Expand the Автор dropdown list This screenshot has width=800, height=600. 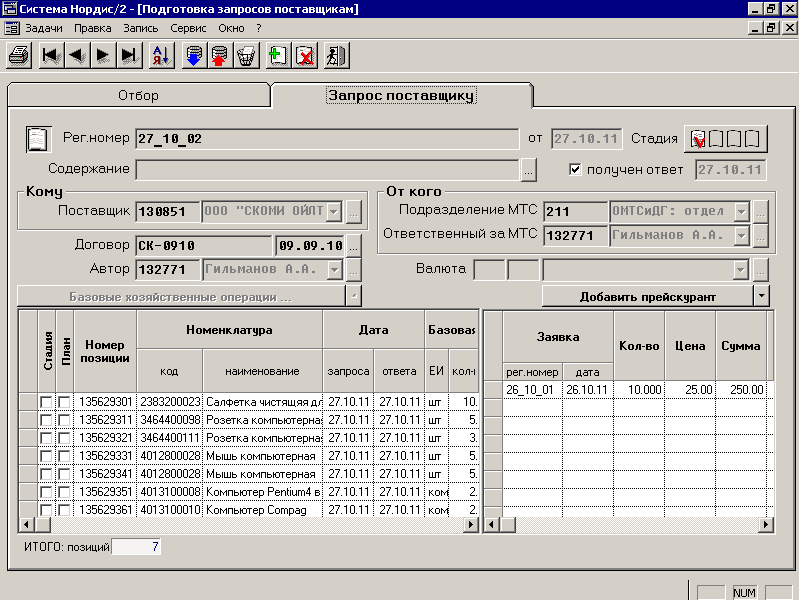point(334,269)
